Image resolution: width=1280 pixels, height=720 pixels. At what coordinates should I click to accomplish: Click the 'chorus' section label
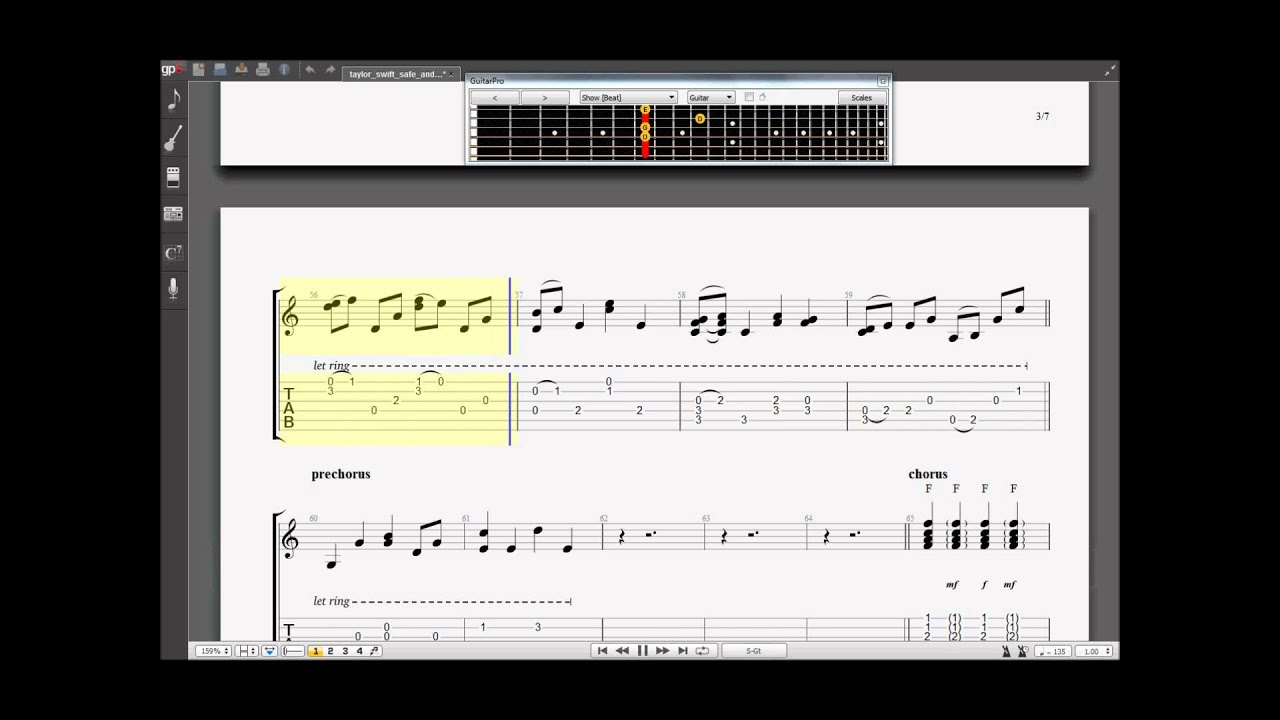pyautogui.click(x=928, y=474)
